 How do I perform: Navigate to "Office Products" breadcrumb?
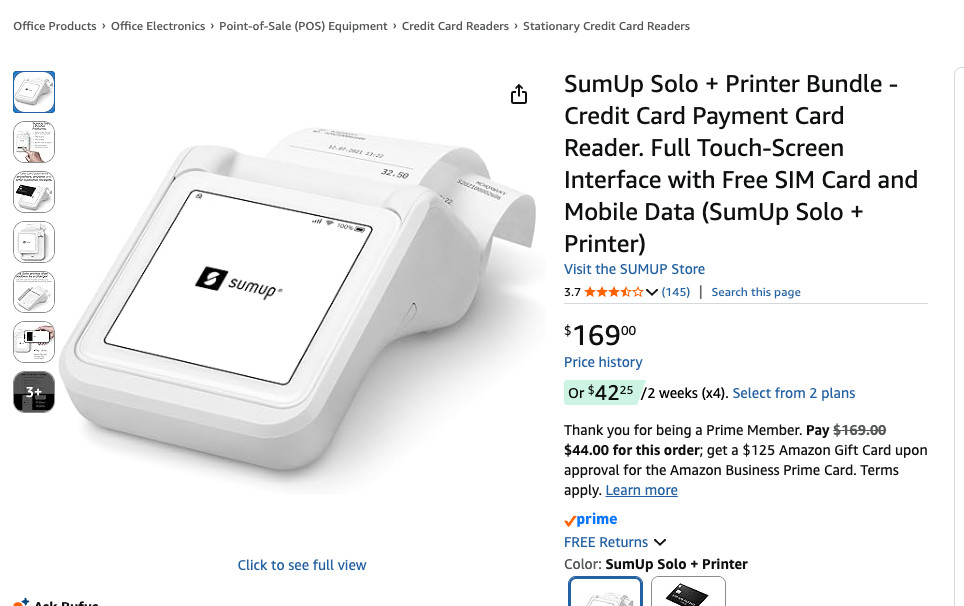pyautogui.click(x=54, y=26)
